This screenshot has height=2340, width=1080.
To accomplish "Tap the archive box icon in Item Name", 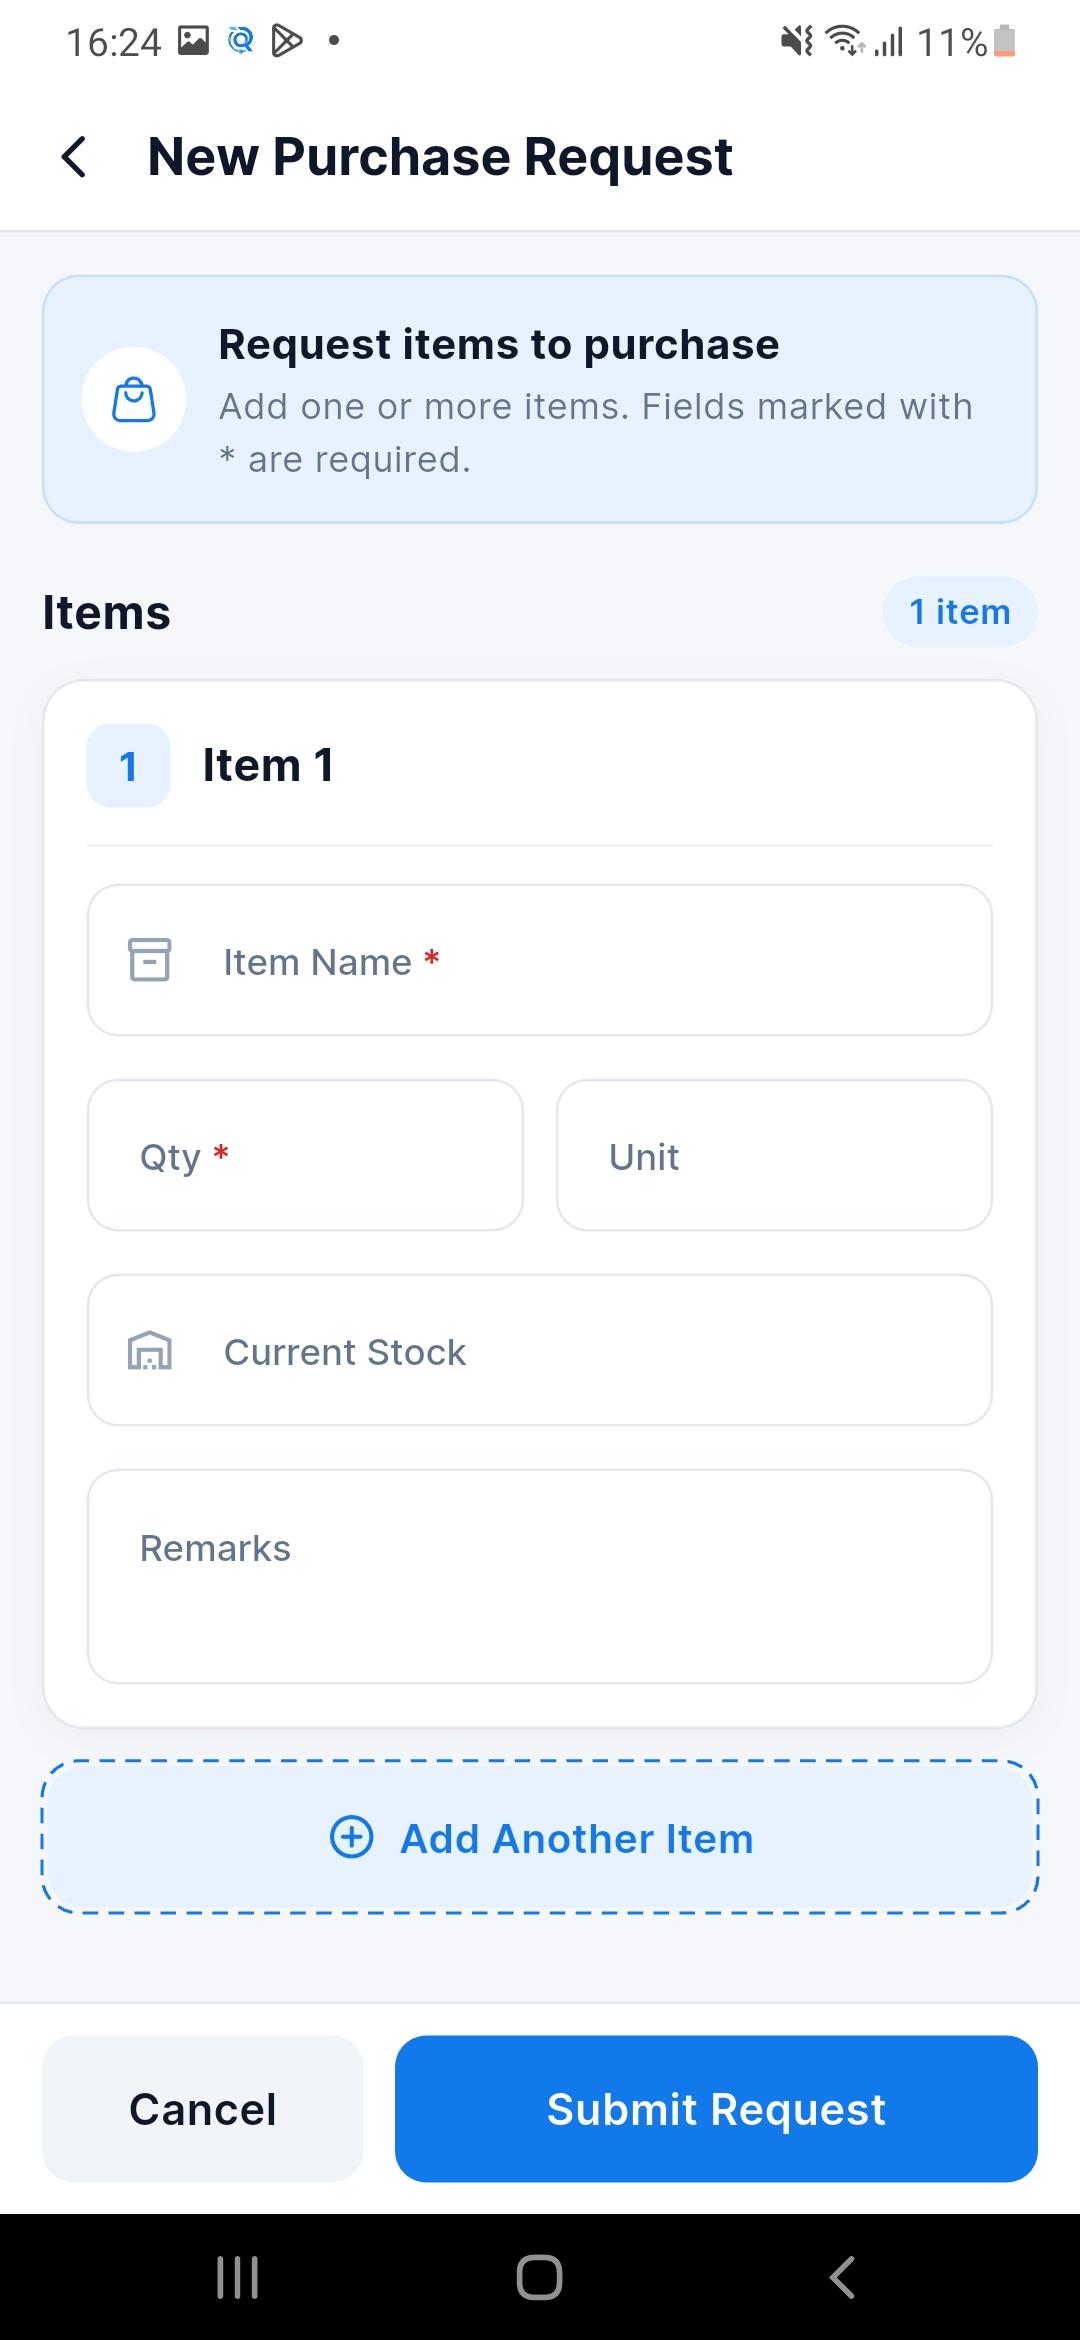I will [x=150, y=960].
